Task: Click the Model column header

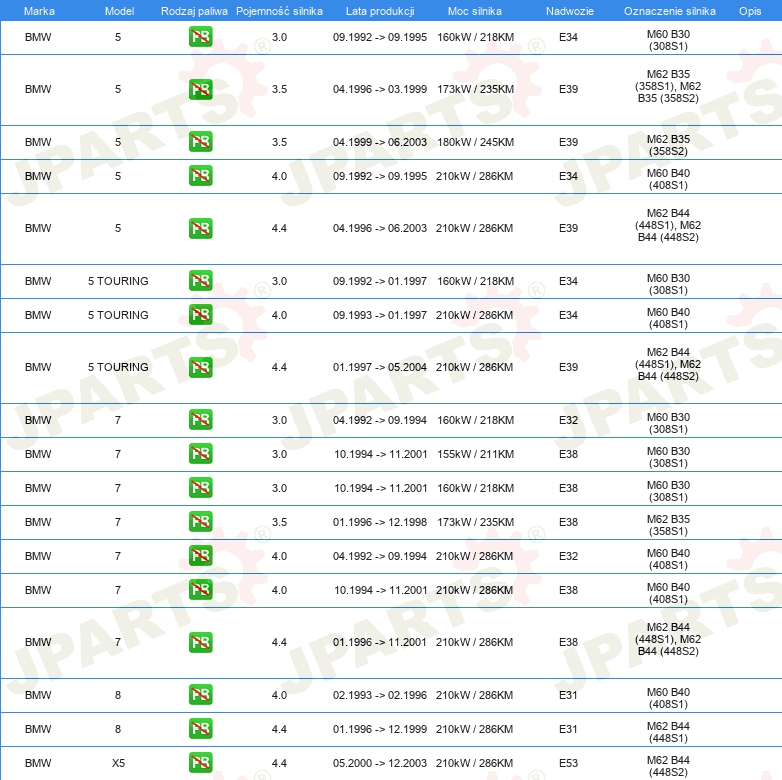Action: click(x=118, y=10)
